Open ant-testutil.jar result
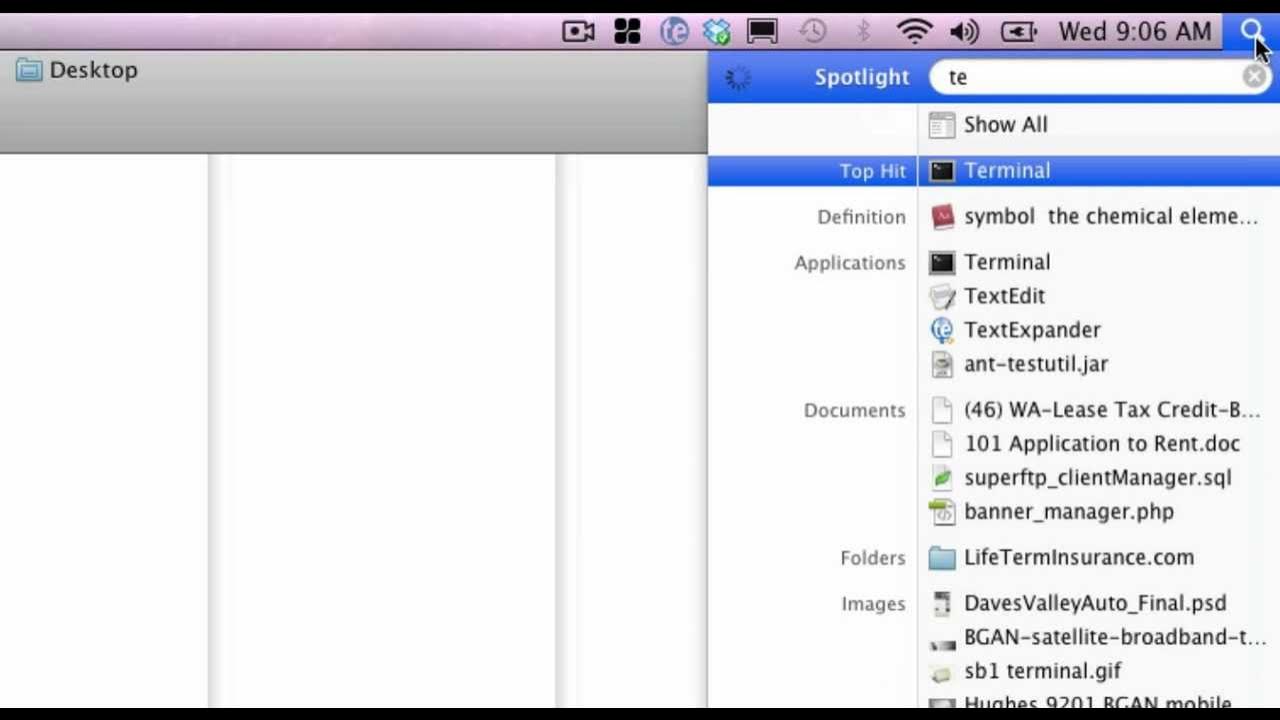 [1036, 364]
